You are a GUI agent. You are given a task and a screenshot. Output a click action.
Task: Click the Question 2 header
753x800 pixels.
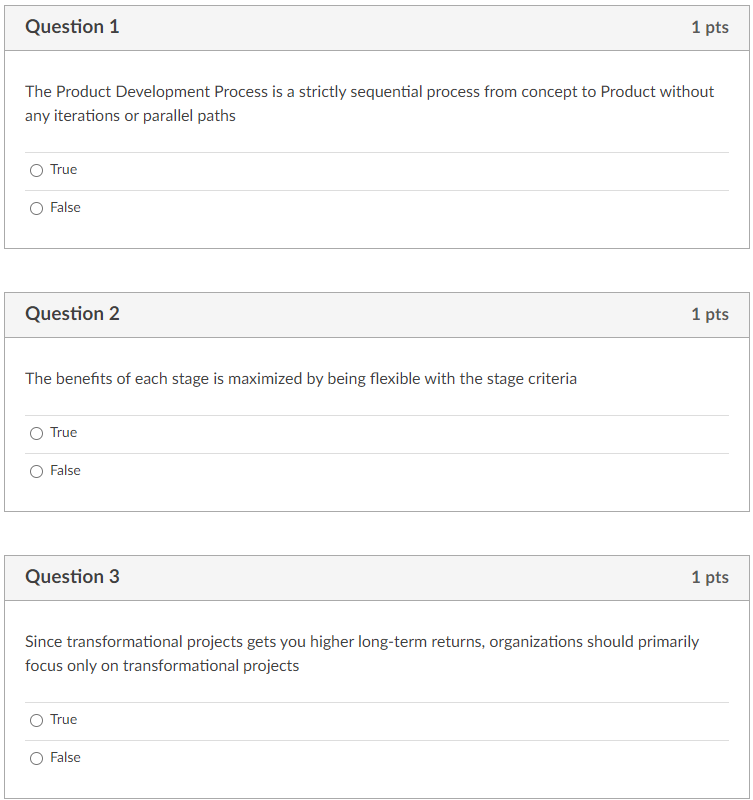point(72,314)
